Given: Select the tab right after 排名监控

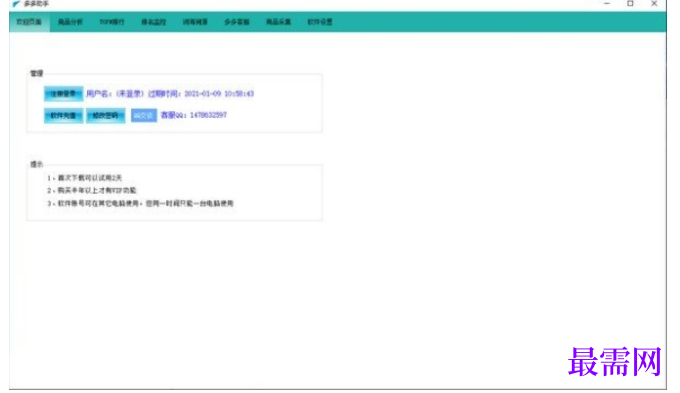Looking at the screenshot, I should pos(195,22).
